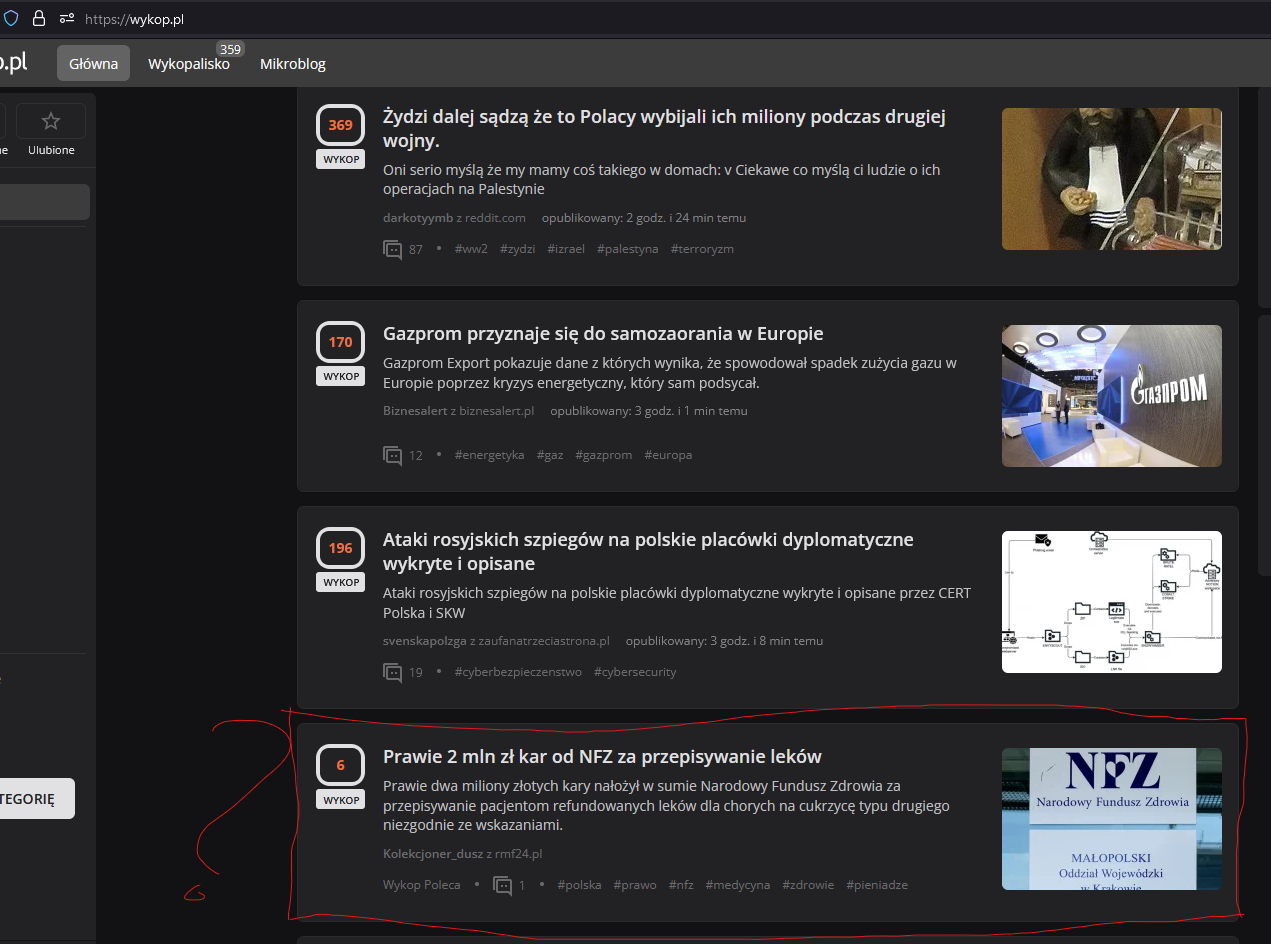Open the Gazprom article headline link

pos(603,333)
